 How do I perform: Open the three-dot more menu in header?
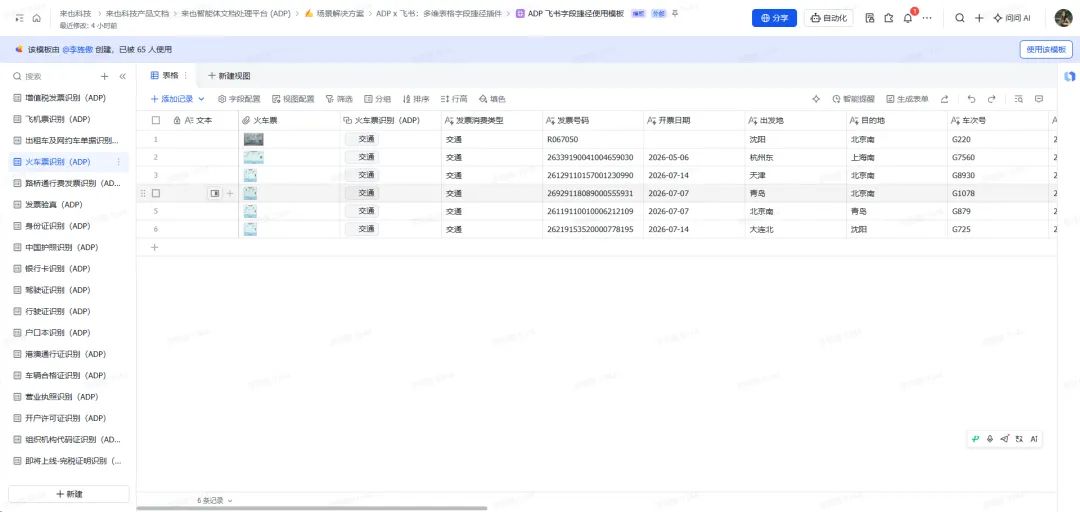[x=927, y=19]
